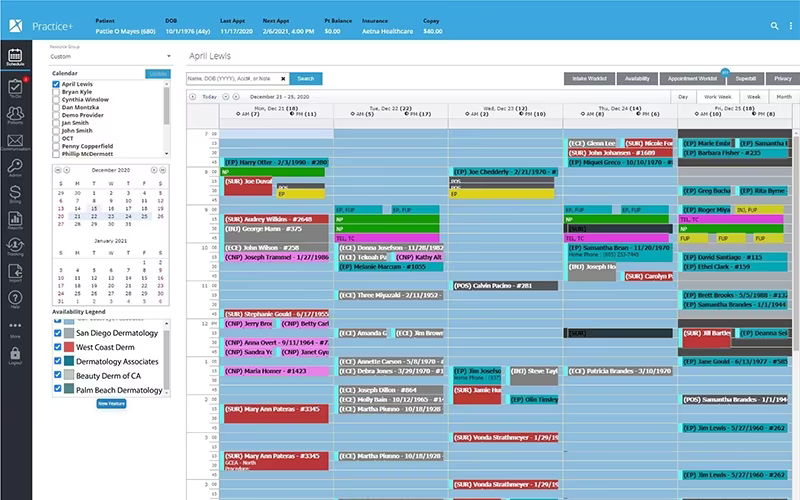This screenshot has height=500, width=800.
Task: Uncheck April Lewis calendar checkbox
Action: tap(56, 84)
